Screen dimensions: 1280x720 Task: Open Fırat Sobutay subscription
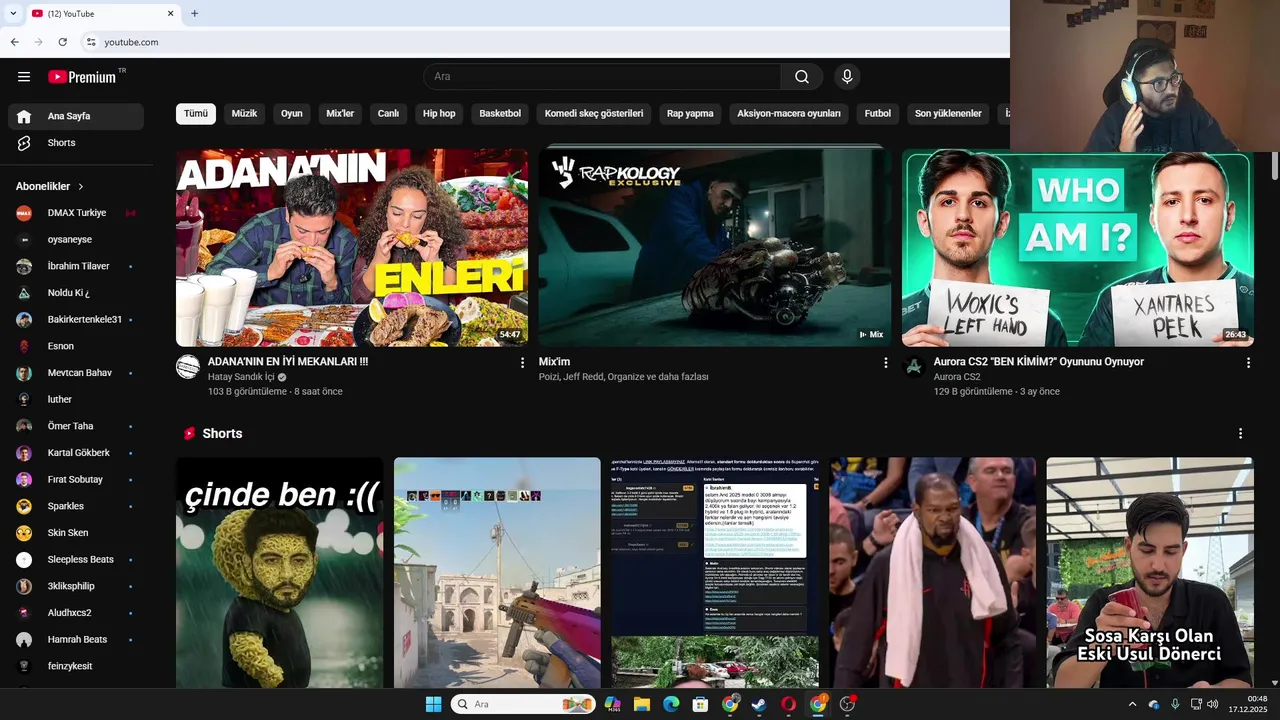click(x=76, y=480)
